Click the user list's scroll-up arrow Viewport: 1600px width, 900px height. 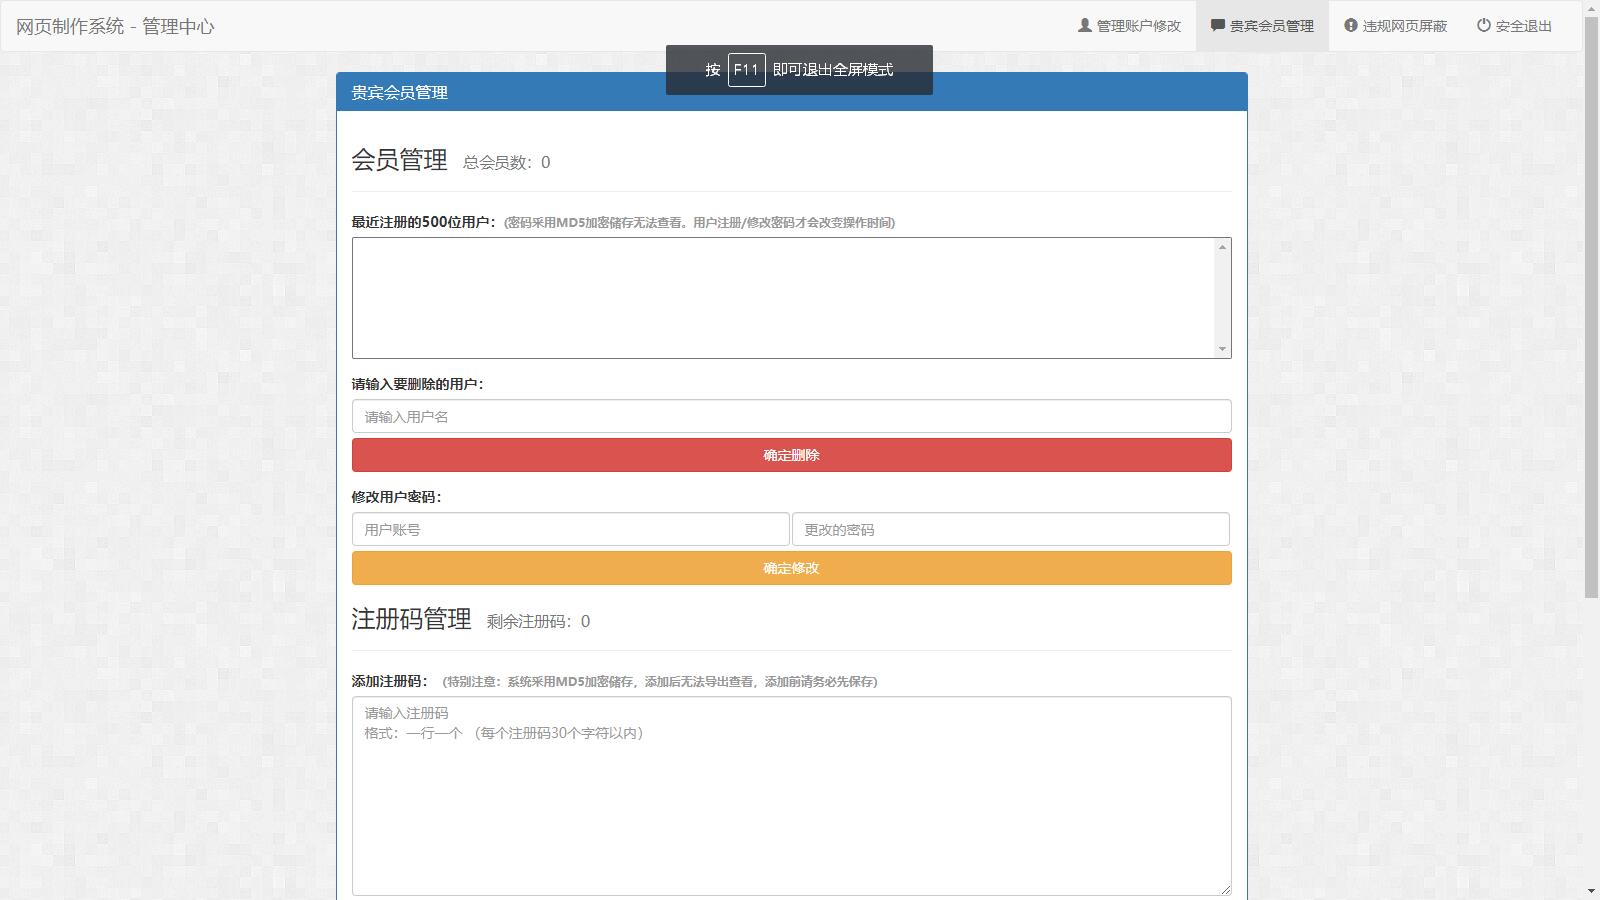click(x=1222, y=247)
